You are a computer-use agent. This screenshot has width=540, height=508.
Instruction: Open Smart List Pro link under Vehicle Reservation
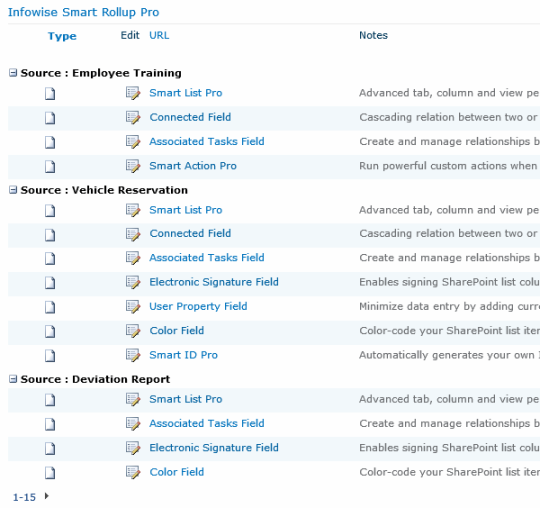click(186, 210)
